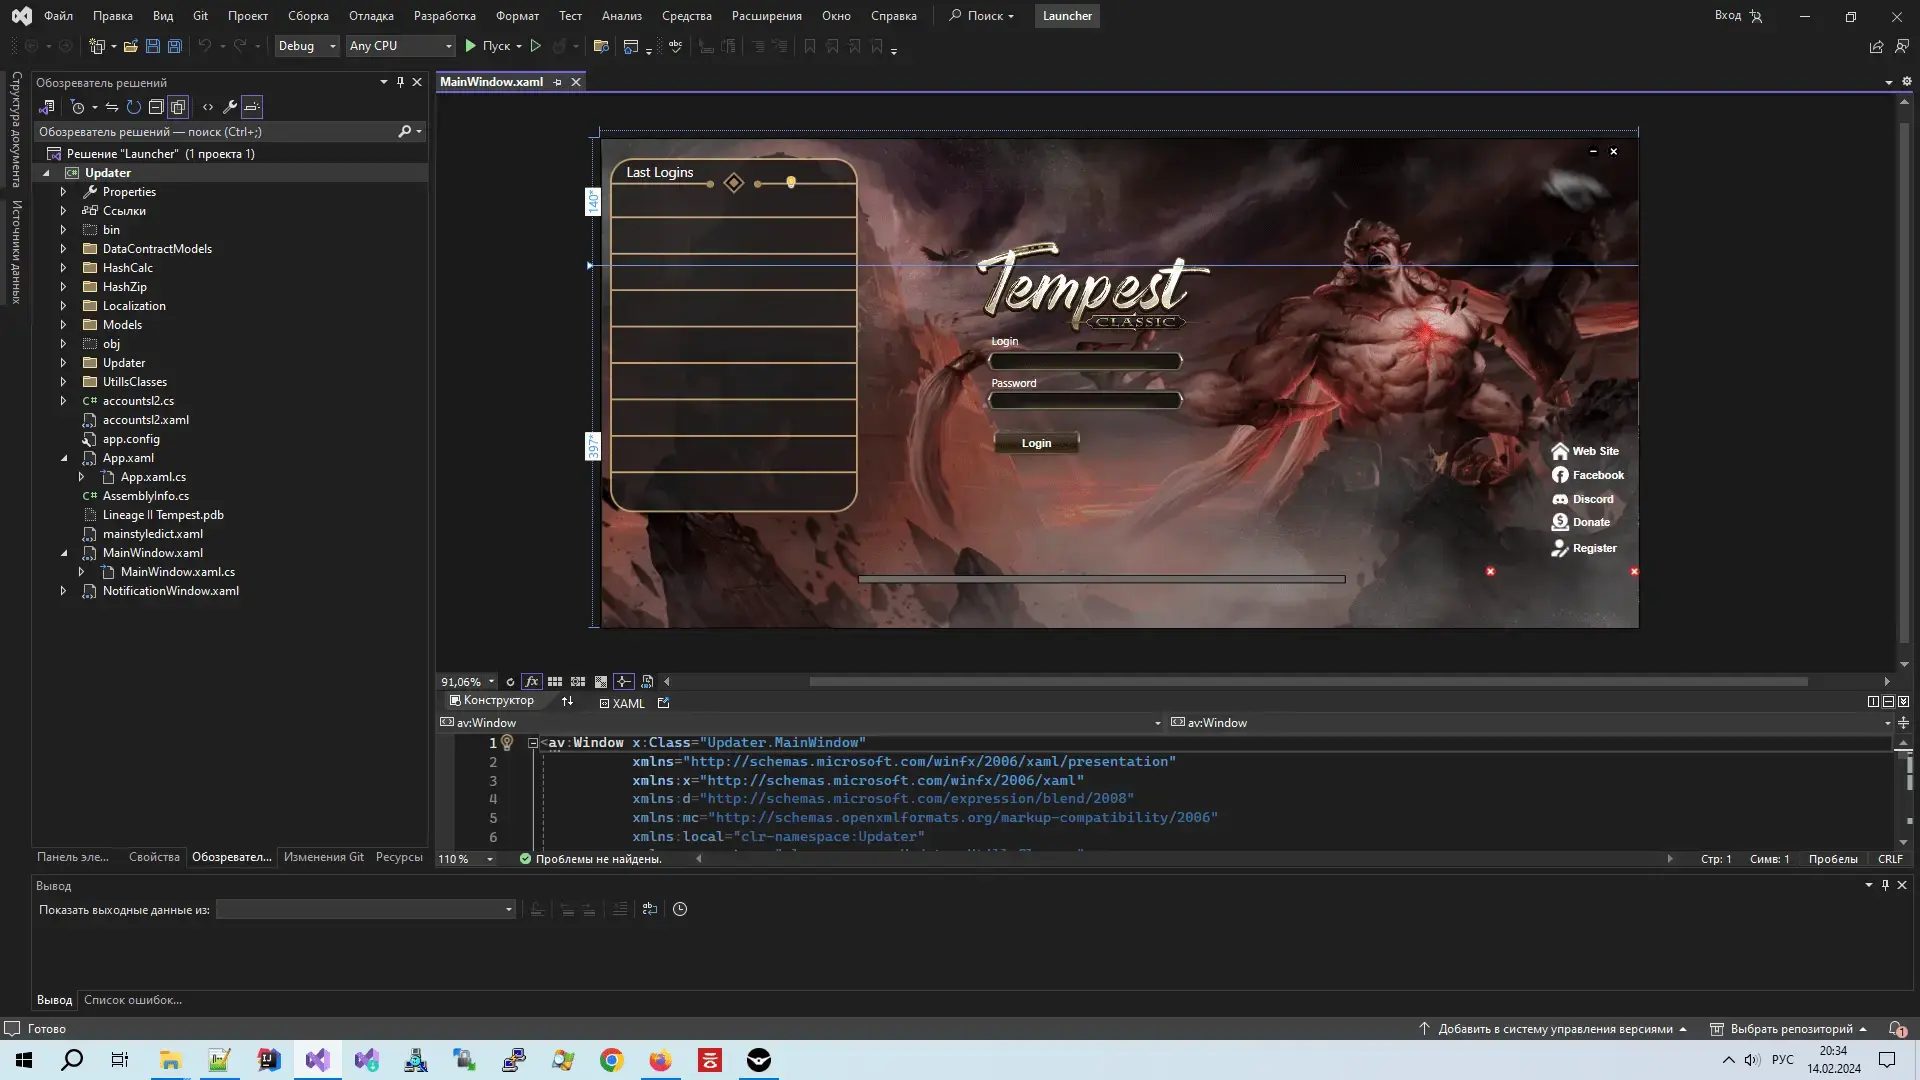This screenshot has height=1080, width=1920.
Task: Swap the Designer and XAML panes
Action: coord(568,702)
